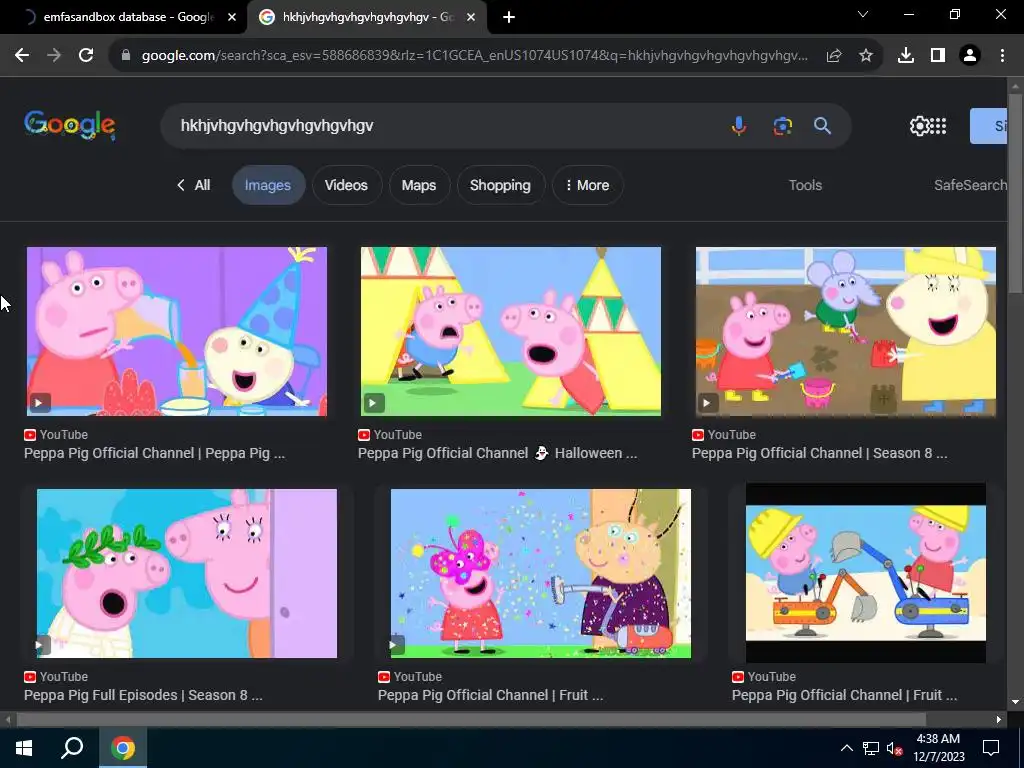Start voice search with the microphone icon
Viewport: 1024px width, 768px height.
pos(739,125)
